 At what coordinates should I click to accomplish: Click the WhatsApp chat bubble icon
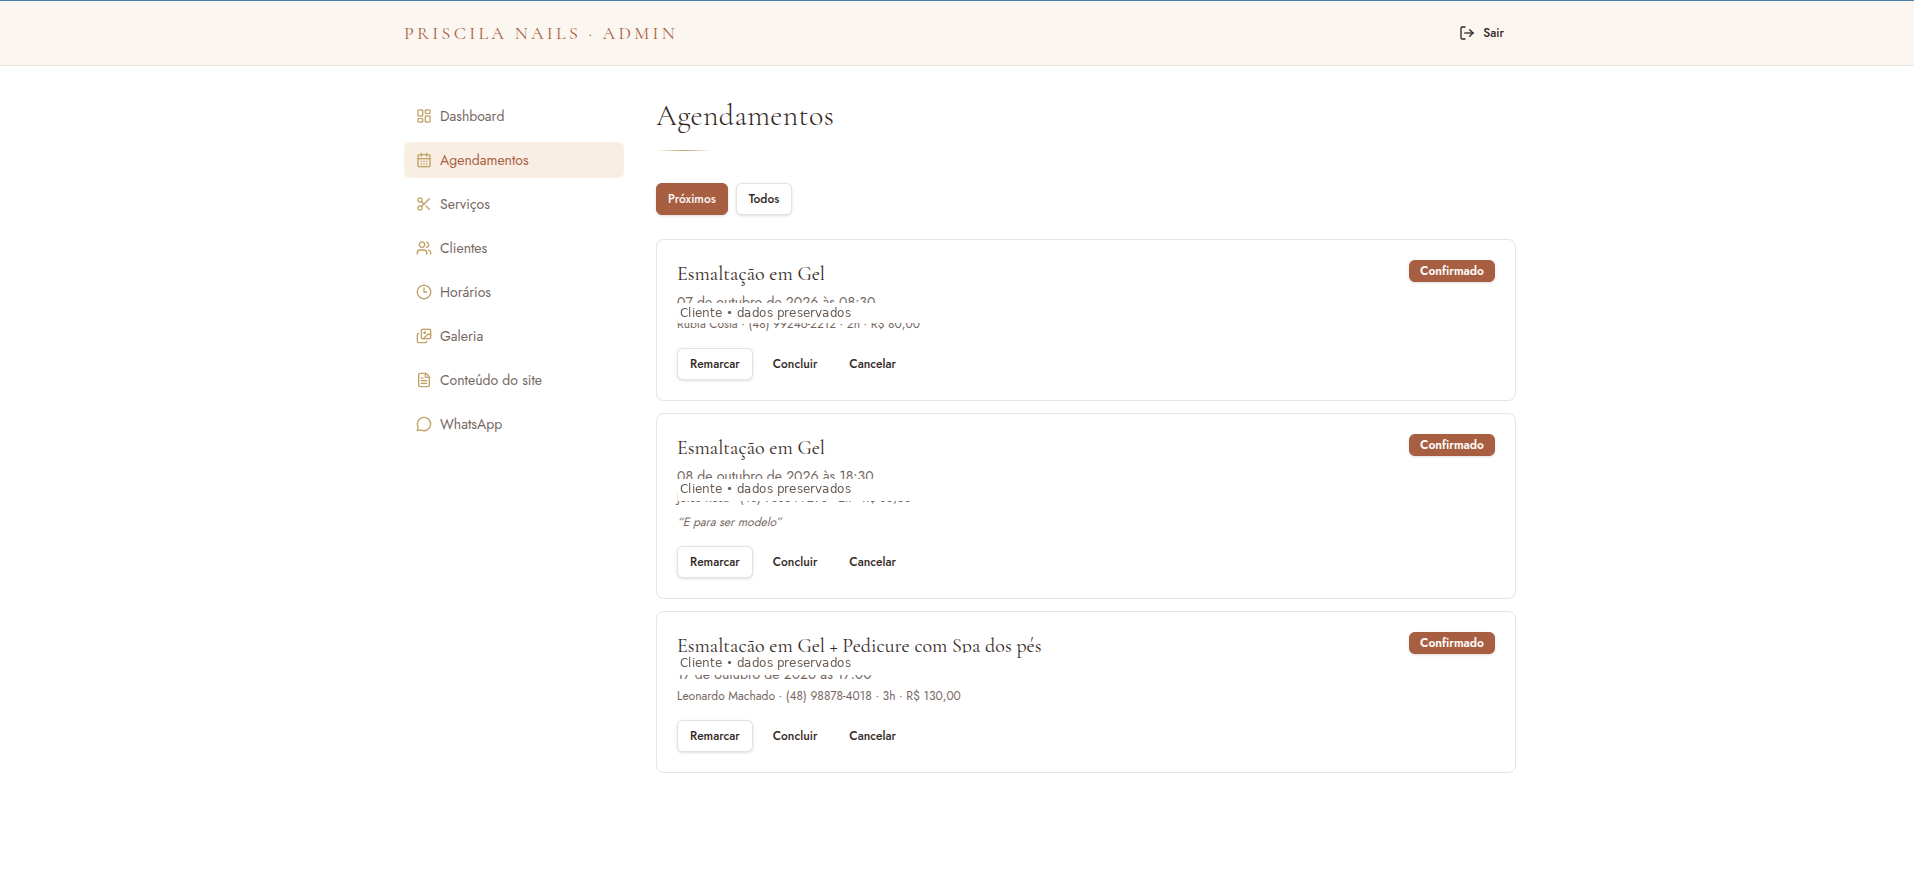click(x=424, y=424)
